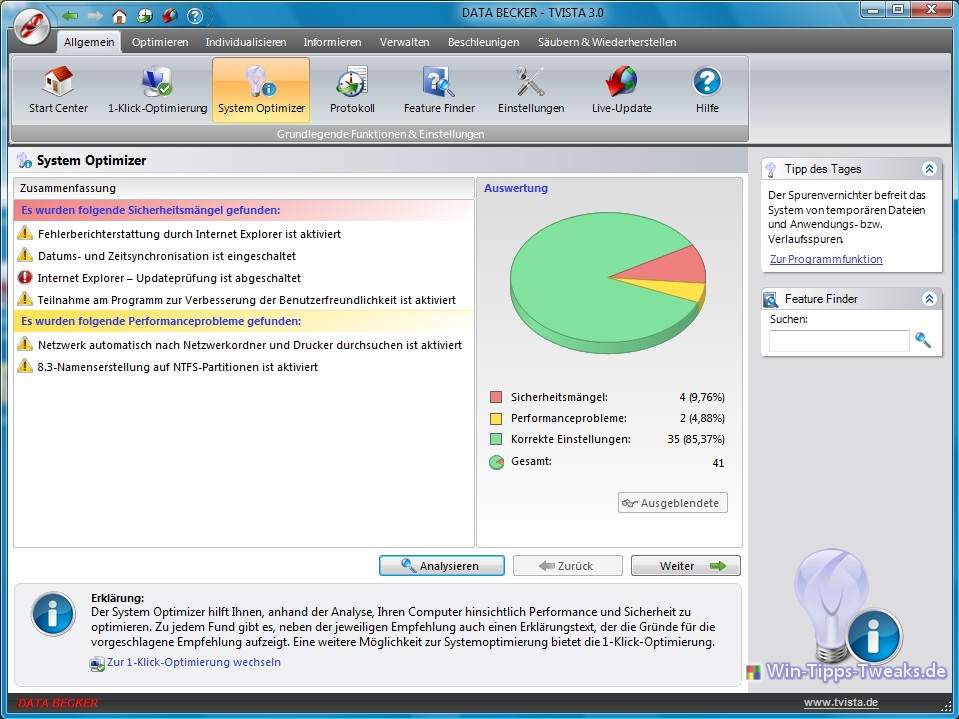Open Feature Finder from the ribbon
This screenshot has width=959, height=719.
[x=439, y=90]
